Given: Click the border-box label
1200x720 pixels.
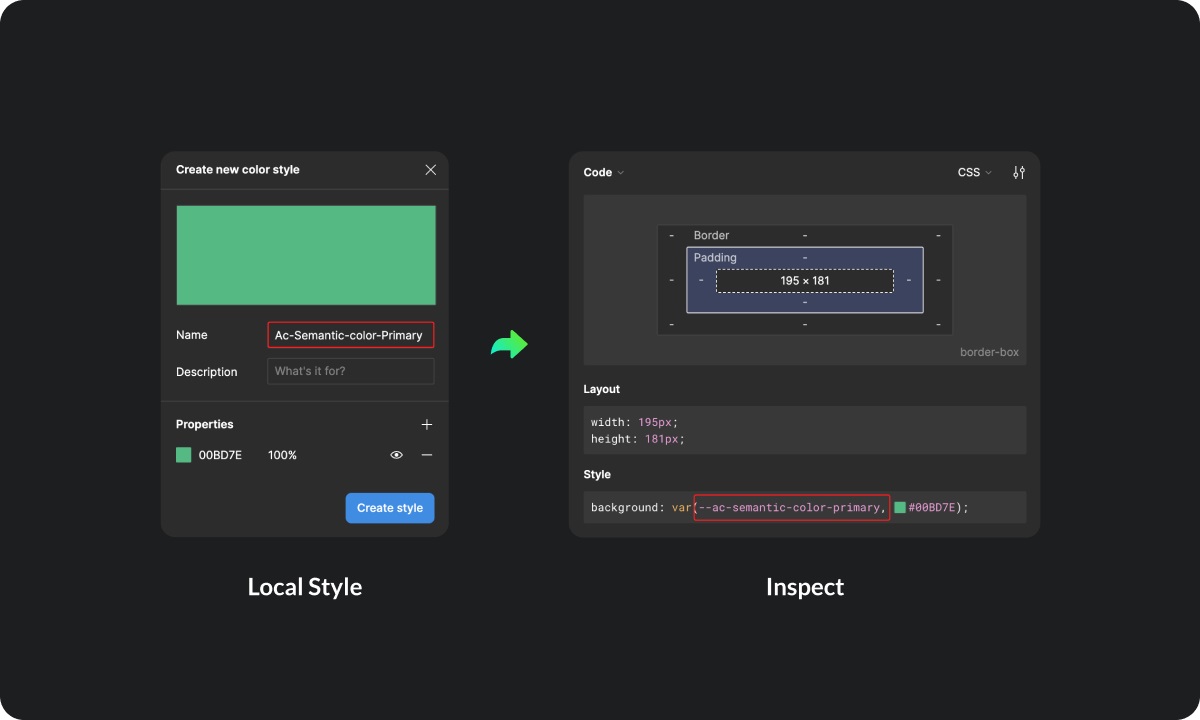Looking at the screenshot, I should tap(989, 352).
